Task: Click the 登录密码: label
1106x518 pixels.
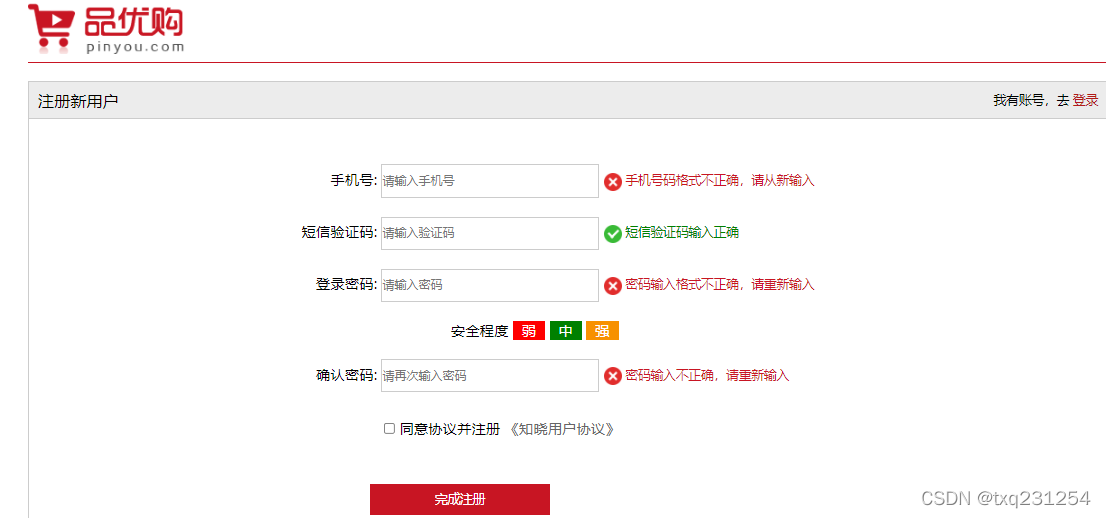Action: pyautogui.click(x=346, y=285)
